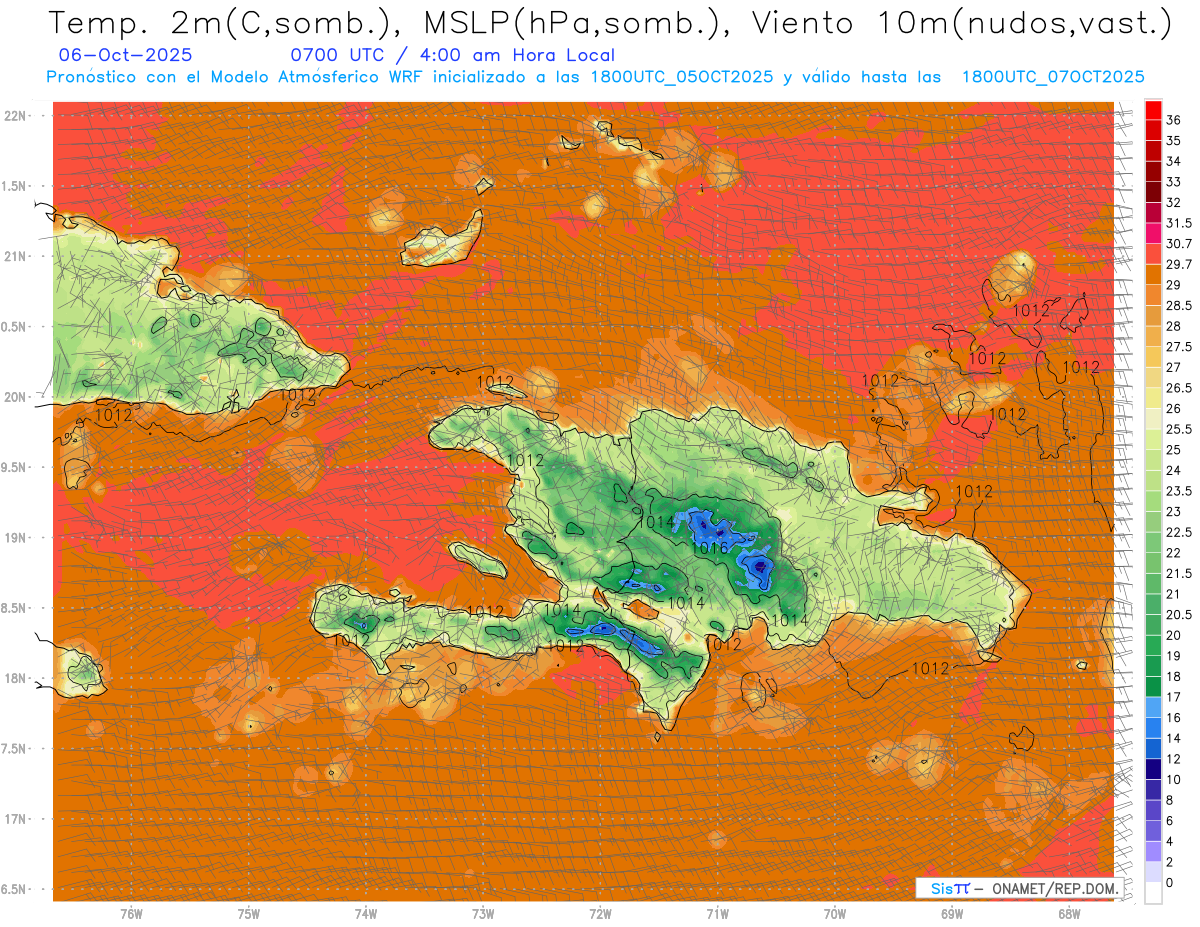Viewport: 1200px width, 927px height.
Task: Click the "22N" latitude label
Action: (x=17, y=116)
